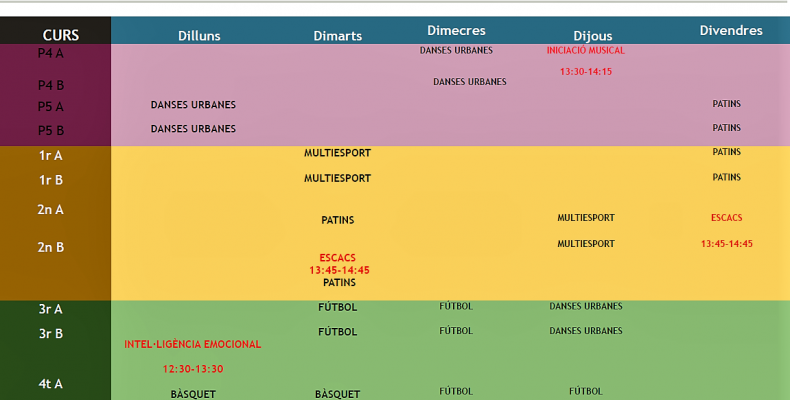Viewport: 790px width, 400px height.
Task: Click MULTIESPORT in the 1r A row
Action: 337,153
